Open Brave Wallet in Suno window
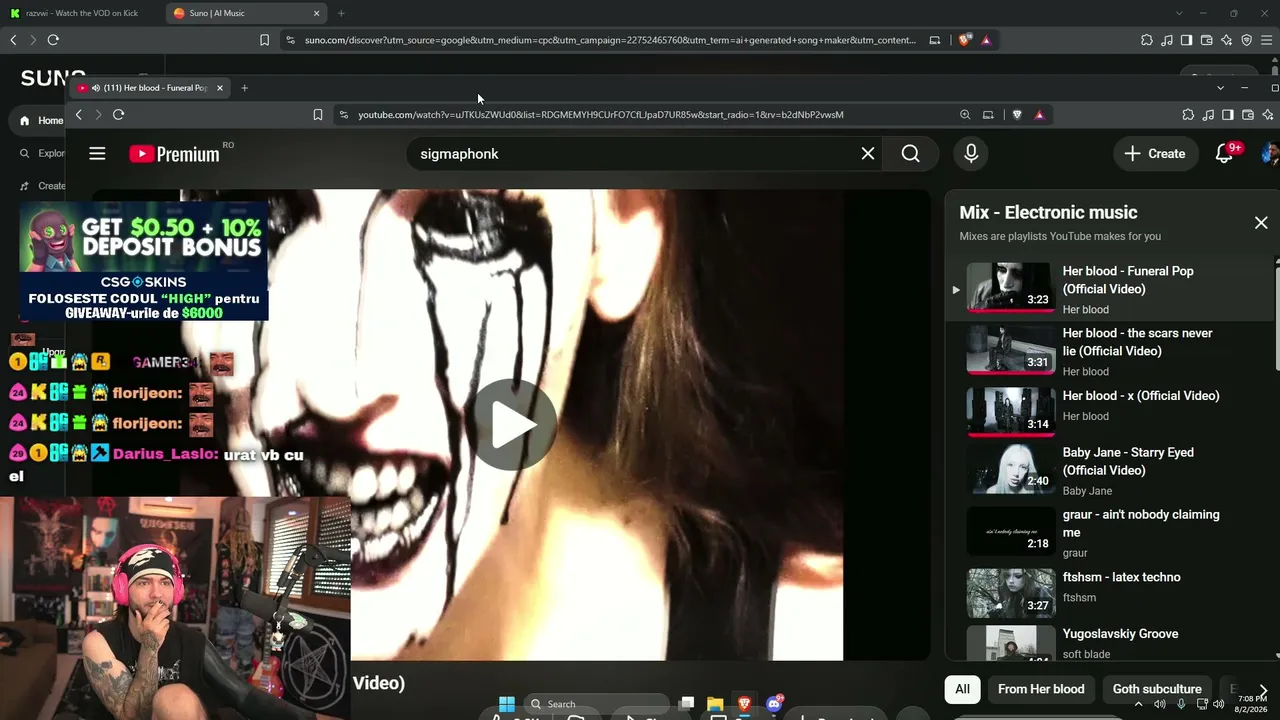Viewport: 1280px width, 720px height. point(1206,40)
